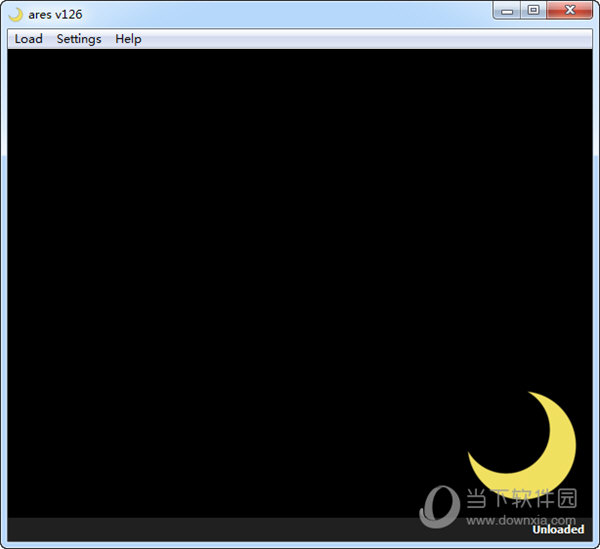Click the www.downxia.com watermark text

[x=521, y=520]
